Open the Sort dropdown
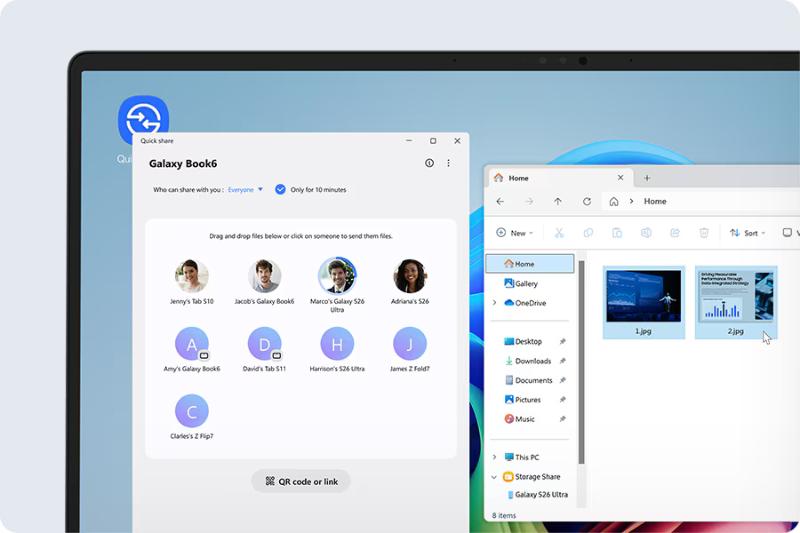Image resolution: width=800 pixels, height=533 pixels. pos(747,233)
